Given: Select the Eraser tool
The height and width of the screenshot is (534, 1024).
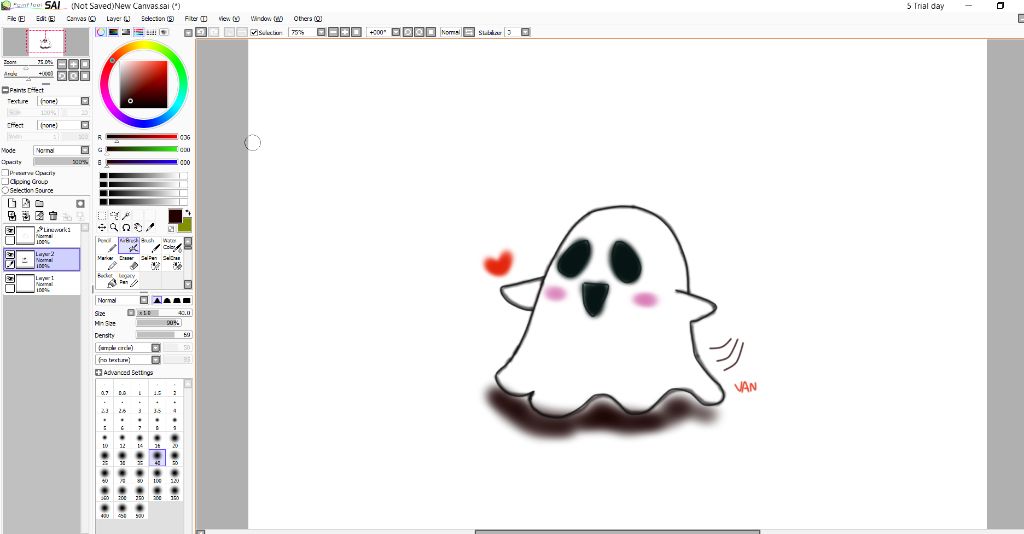Looking at the screenshot, I should 129,262.
